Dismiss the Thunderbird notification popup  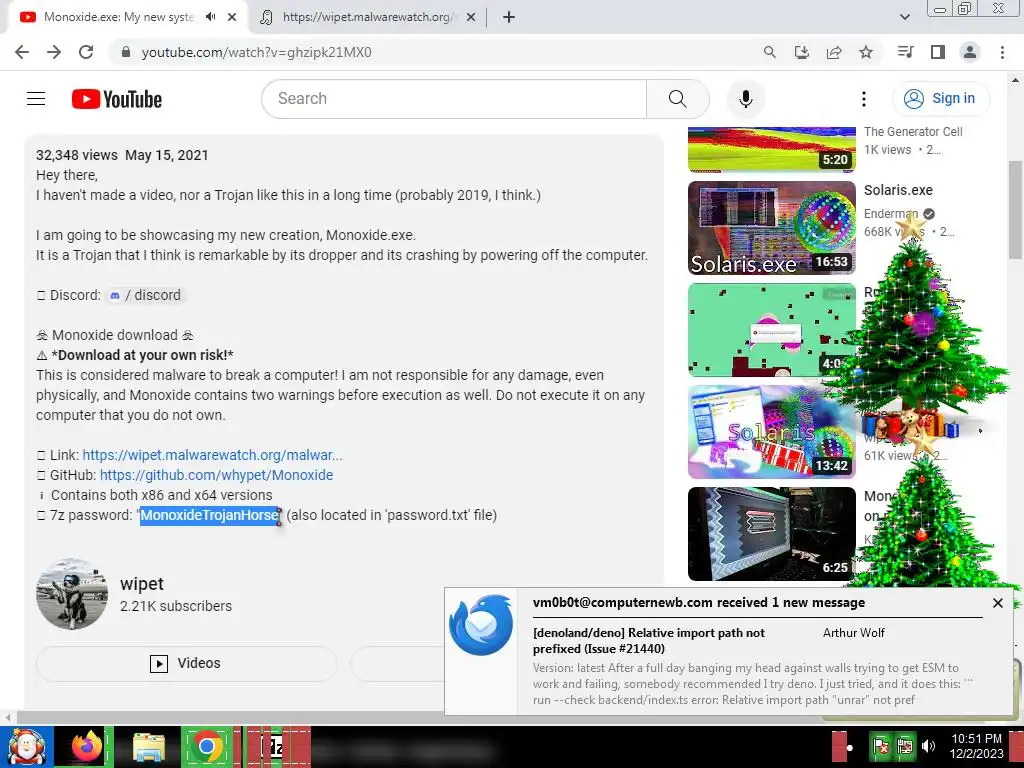click(x=998, y=603)
